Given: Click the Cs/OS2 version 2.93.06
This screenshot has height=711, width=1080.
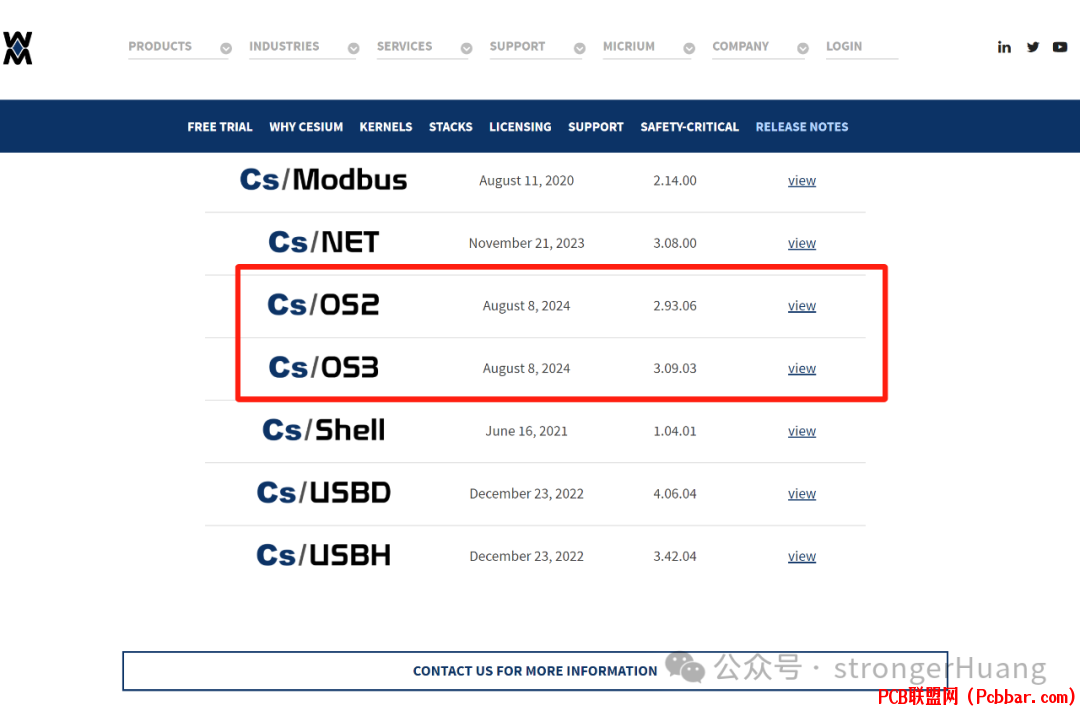Looking at the screenshot, I should pos(675,305).
